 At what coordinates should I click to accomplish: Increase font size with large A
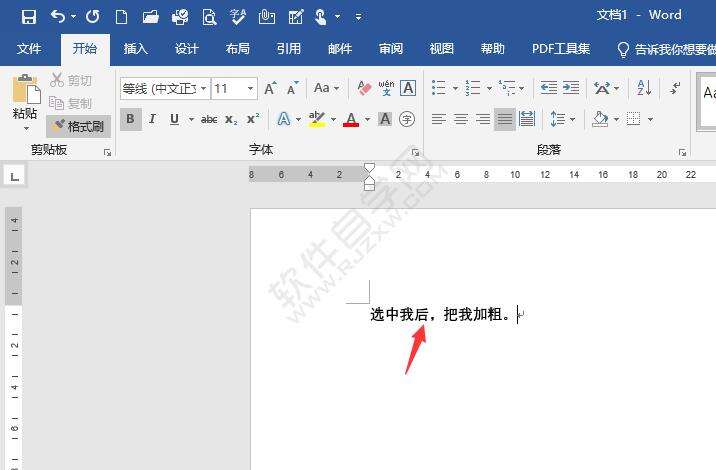coord(271,88)
